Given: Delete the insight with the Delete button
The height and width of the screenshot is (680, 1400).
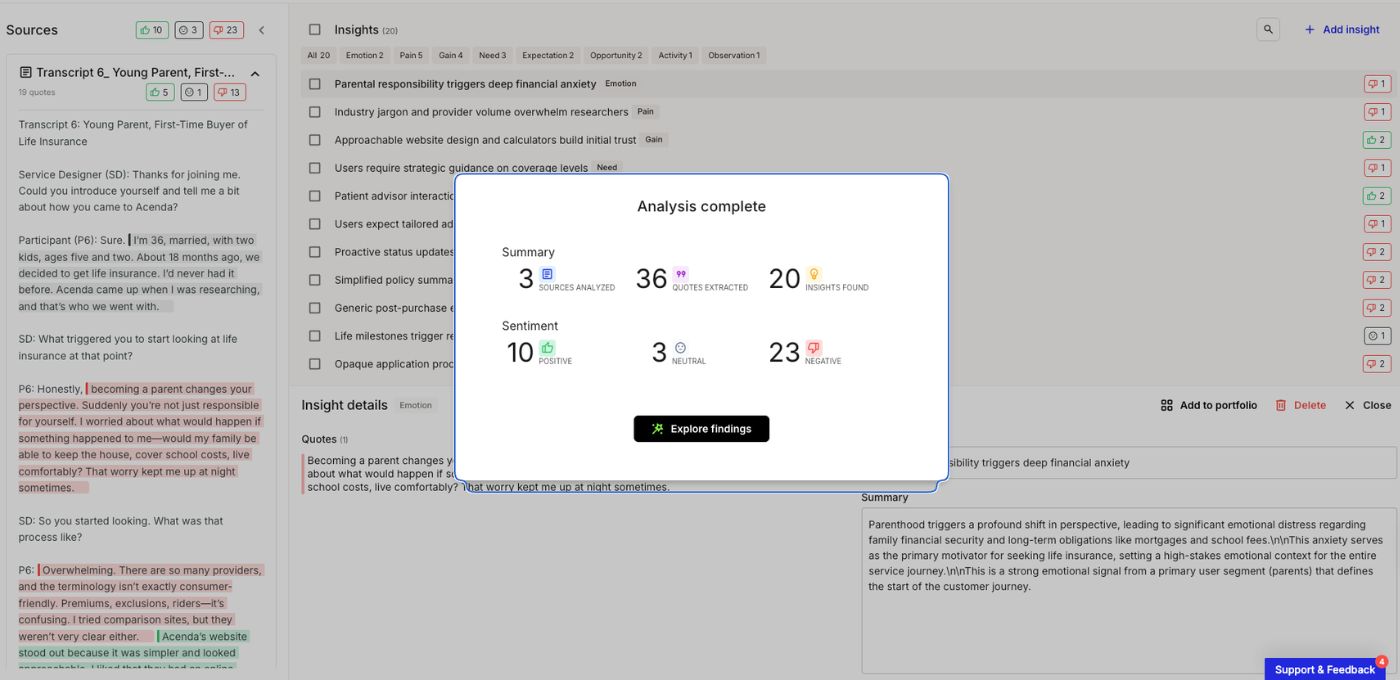Looking at the screenshot, I should point(1301,405).
